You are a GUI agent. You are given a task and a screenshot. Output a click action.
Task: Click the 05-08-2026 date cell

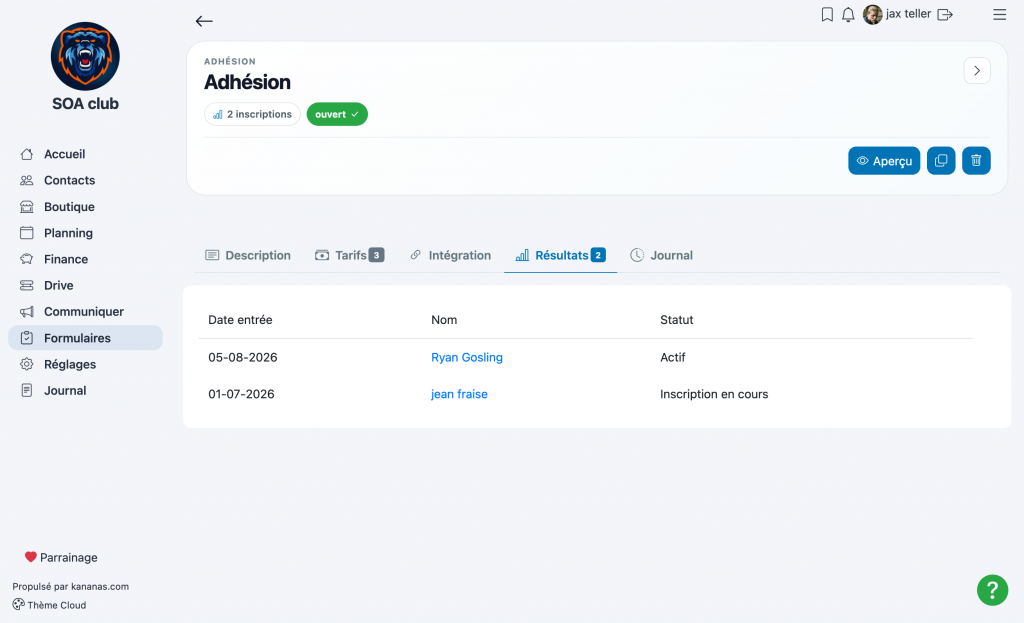pyautogui.click(x=243, y=357)
